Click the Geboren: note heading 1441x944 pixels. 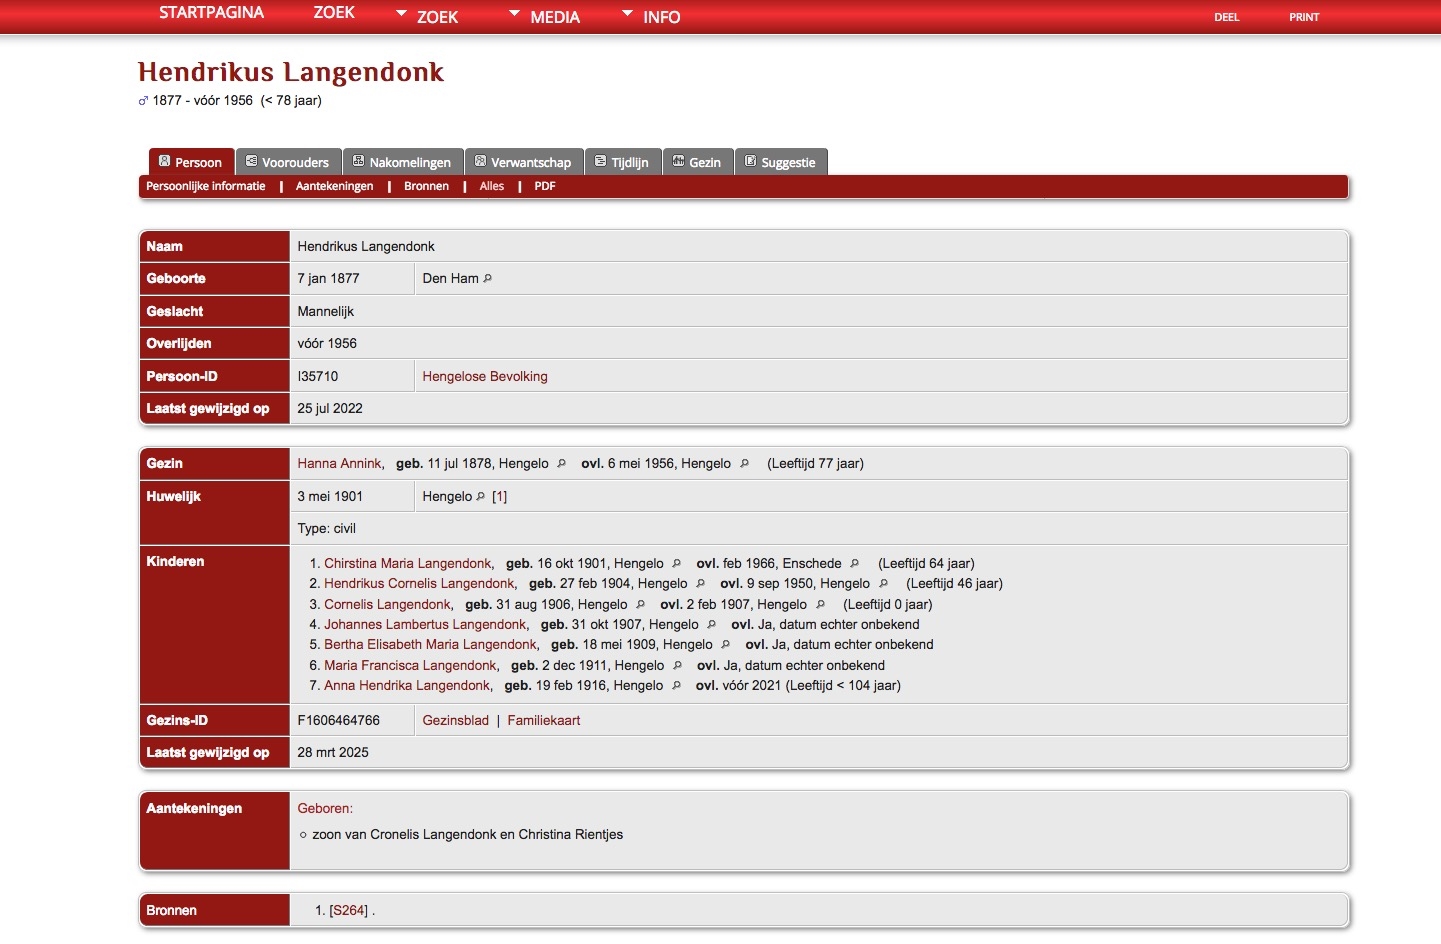pos(325,809)
